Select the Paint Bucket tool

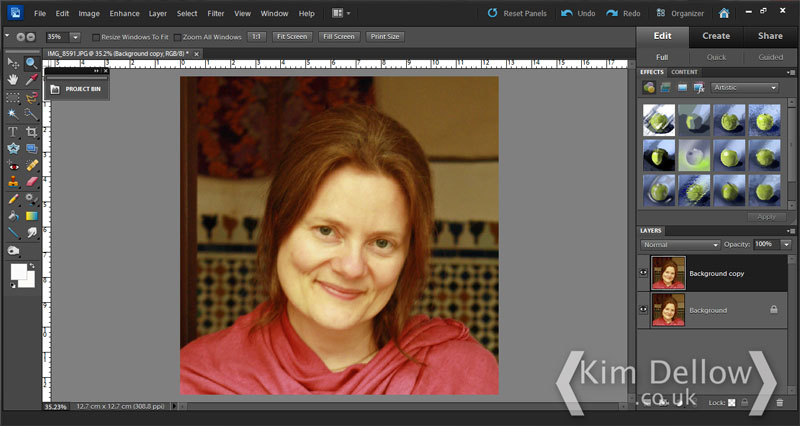point(13,216)
